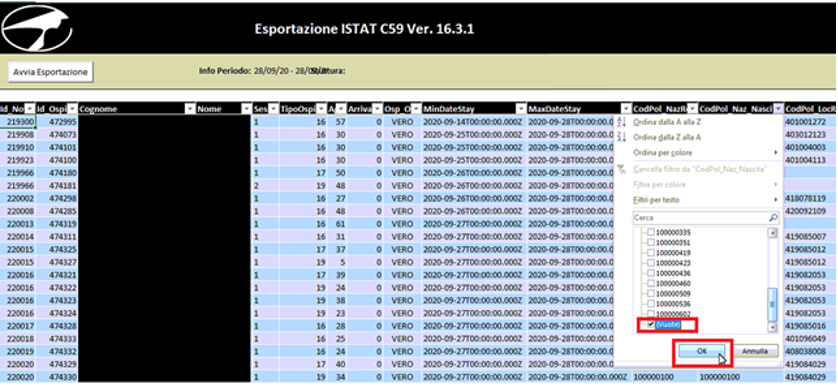Click the Avvia Esportazione button
The width and height of the screenshot is (838, 386).
click(x=51, y=72)
